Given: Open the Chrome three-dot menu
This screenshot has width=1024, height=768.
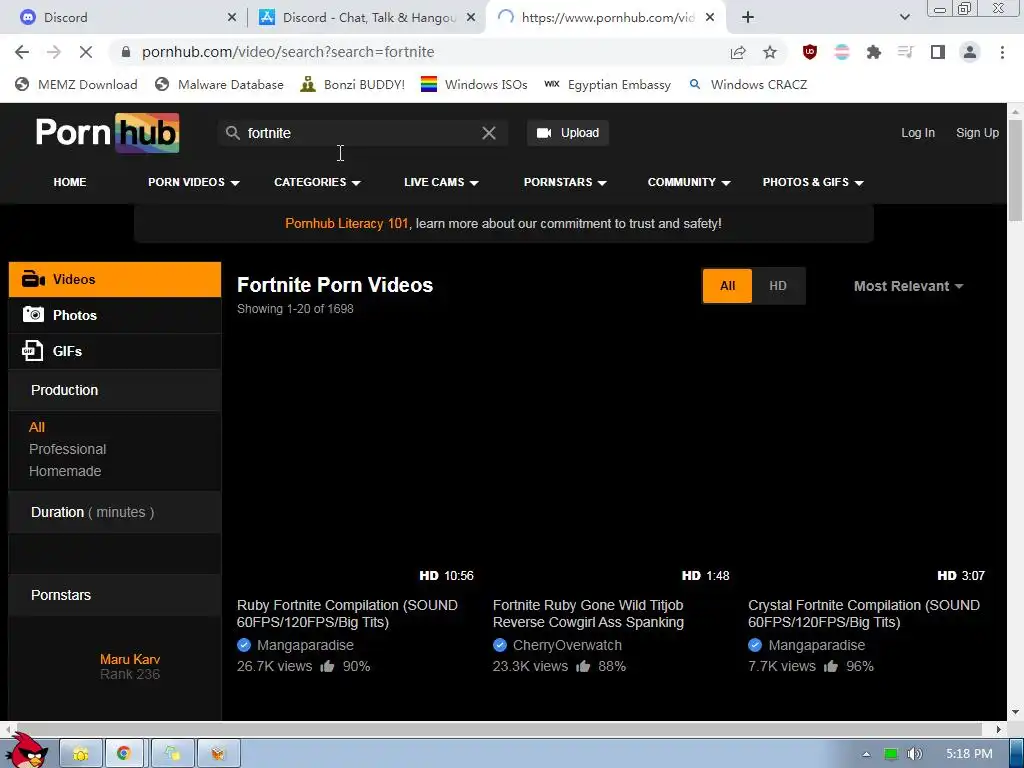Looking at the screenshot, I should (1002, 52).
